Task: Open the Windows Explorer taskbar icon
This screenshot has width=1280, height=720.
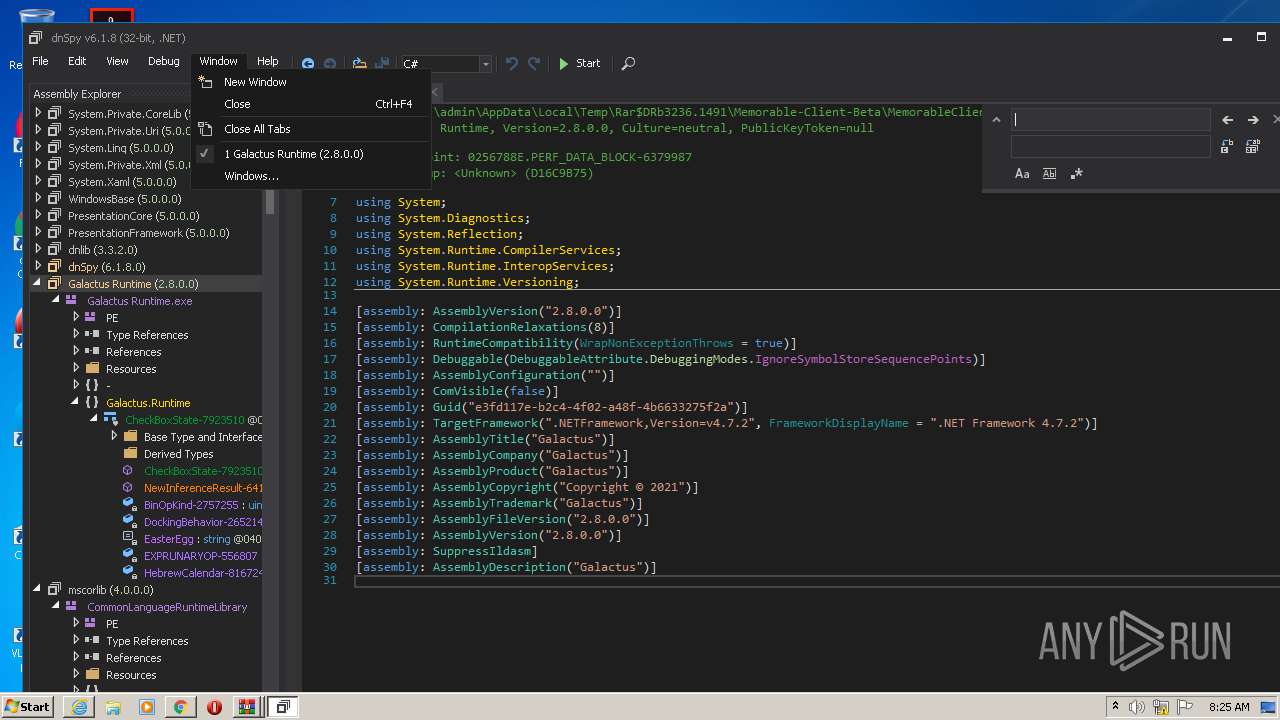Action: click(113, 706)
